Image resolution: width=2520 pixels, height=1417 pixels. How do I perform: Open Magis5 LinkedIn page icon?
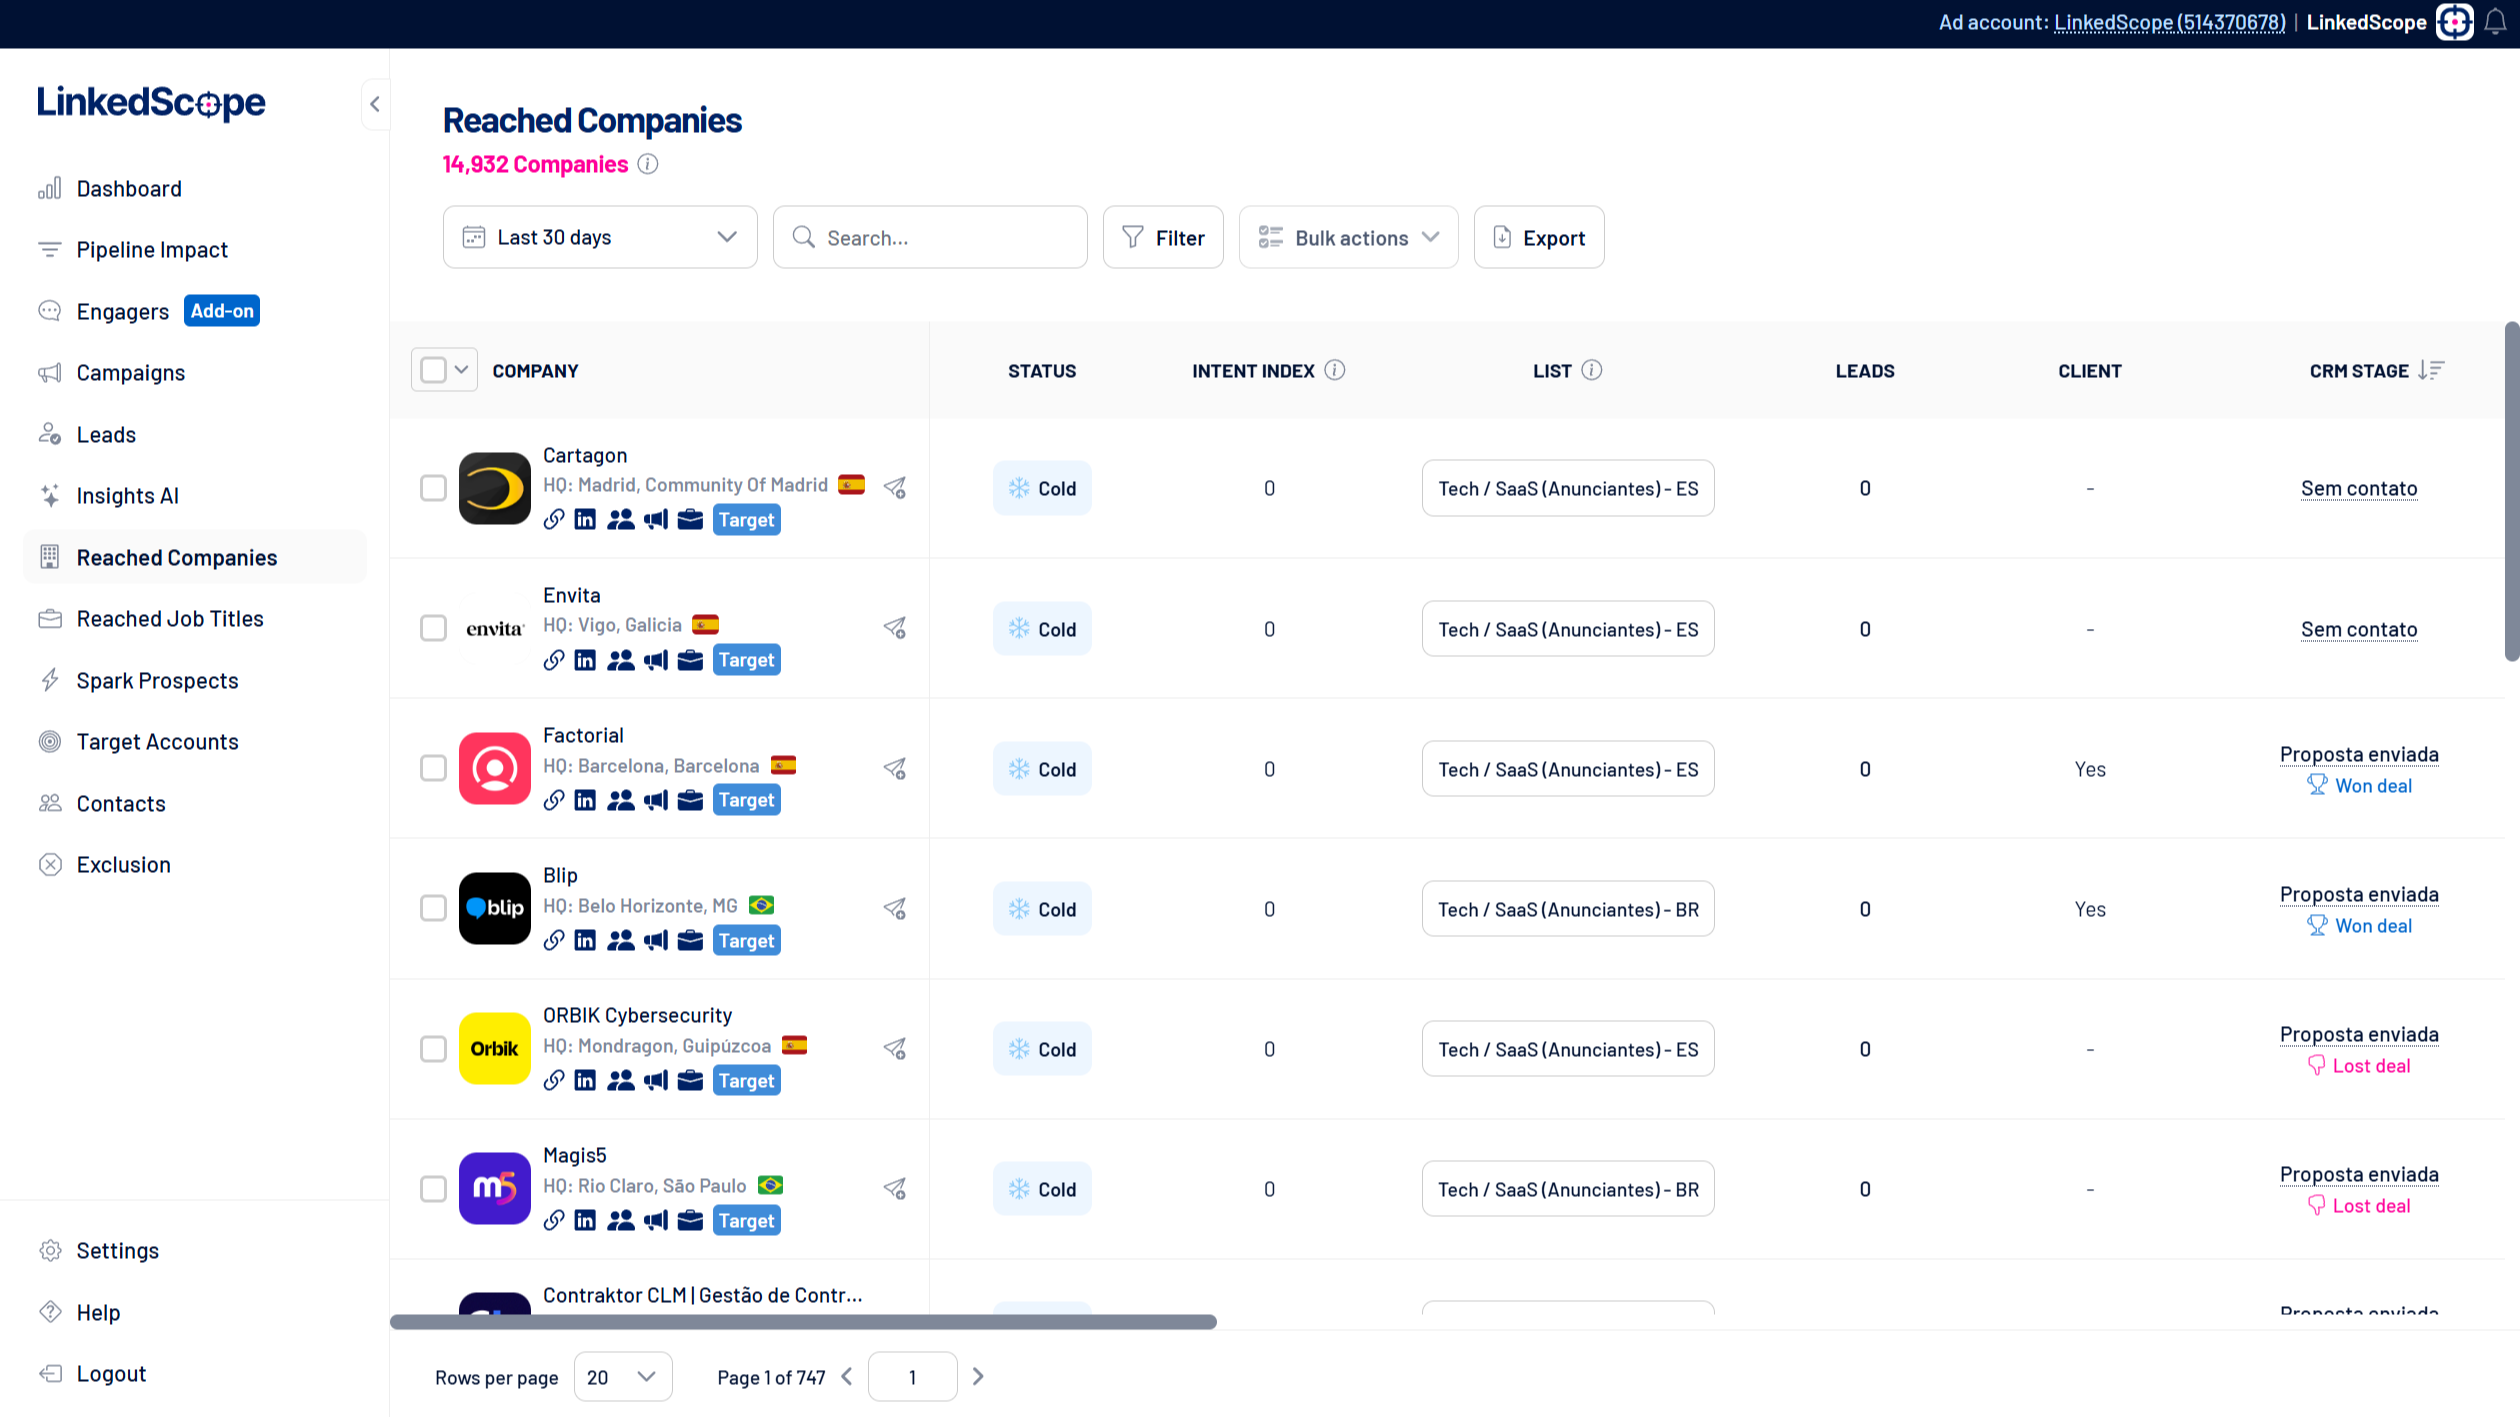[x=586, y=1220]
